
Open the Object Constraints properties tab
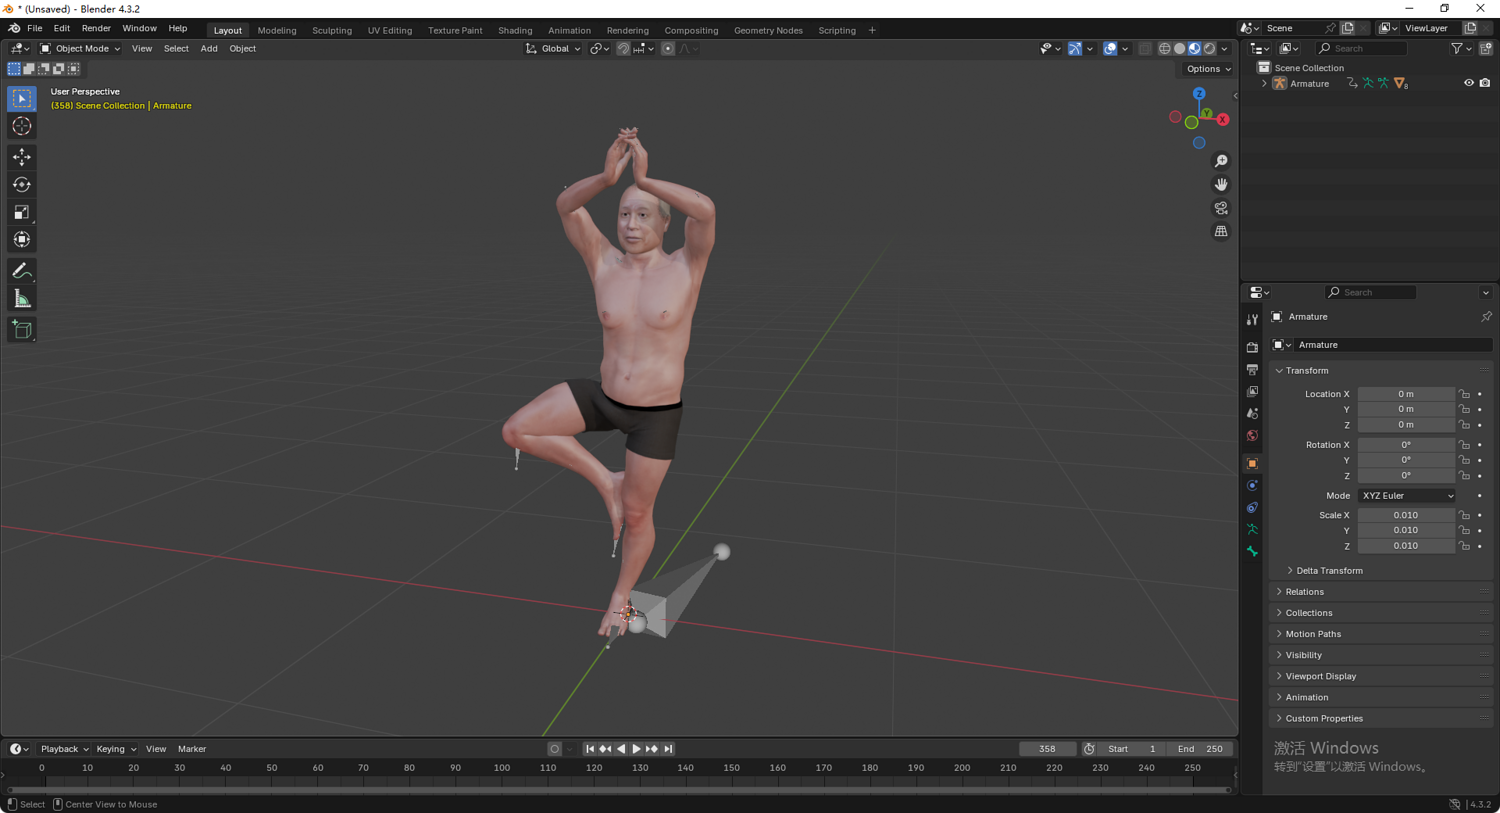click(x=1252, y=508)
